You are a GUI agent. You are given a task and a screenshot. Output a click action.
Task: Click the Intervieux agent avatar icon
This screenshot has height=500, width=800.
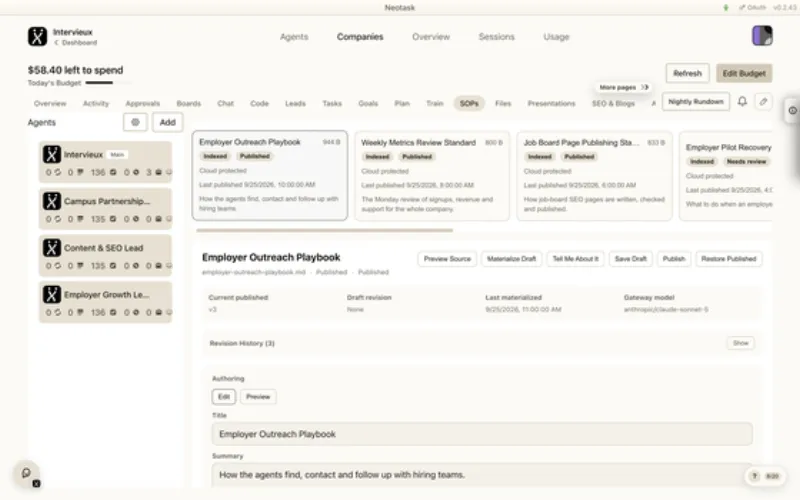click(52, 155)
